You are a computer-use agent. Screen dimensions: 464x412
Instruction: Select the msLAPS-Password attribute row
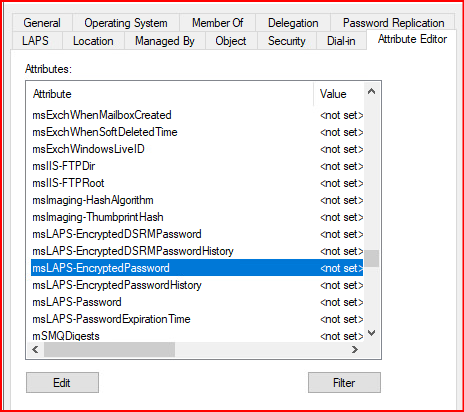[197, 302]
